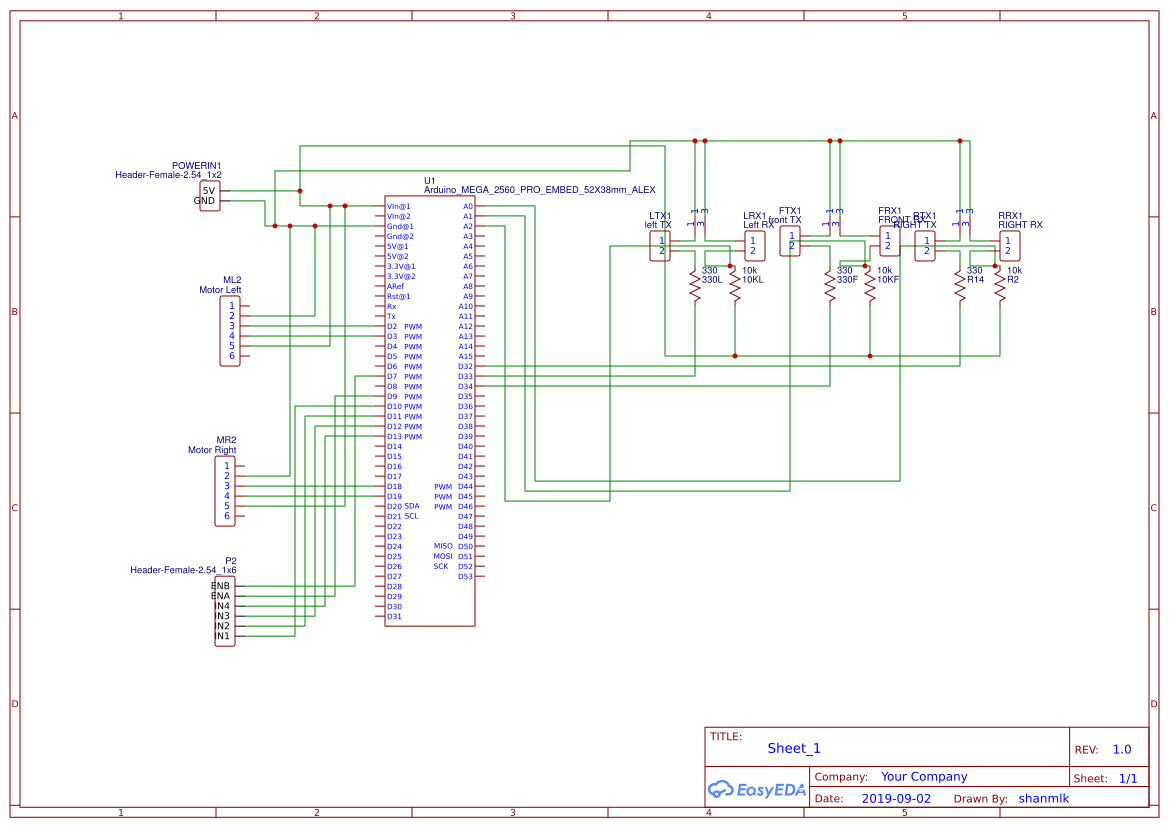Select the 10KL resistor symbol
This screenshot has width=1169, height=828.
tap(735, 286)
